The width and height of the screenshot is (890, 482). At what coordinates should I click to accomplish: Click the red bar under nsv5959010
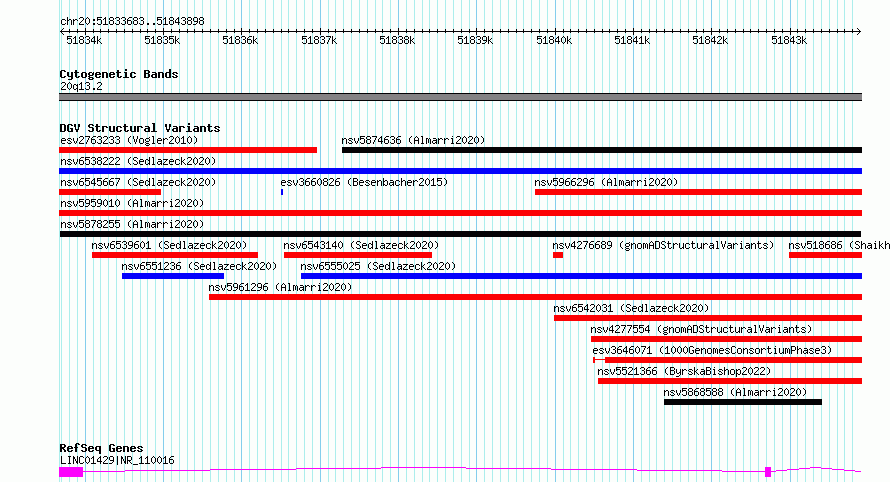[460, 213]
